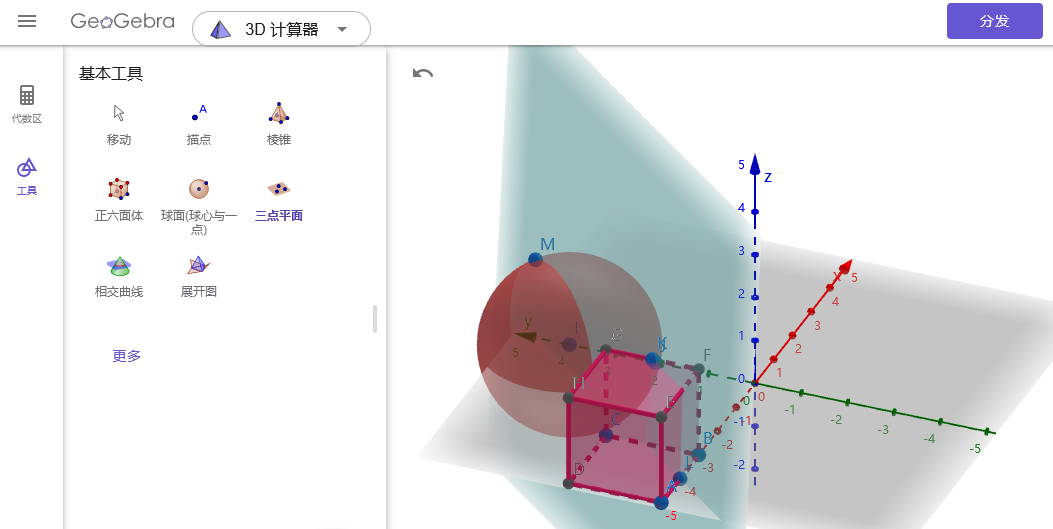The width and height of the screenshot is (1053, 529).
Task: Switch to the Tools (工具) tab
Action: [x=27, y=175]
